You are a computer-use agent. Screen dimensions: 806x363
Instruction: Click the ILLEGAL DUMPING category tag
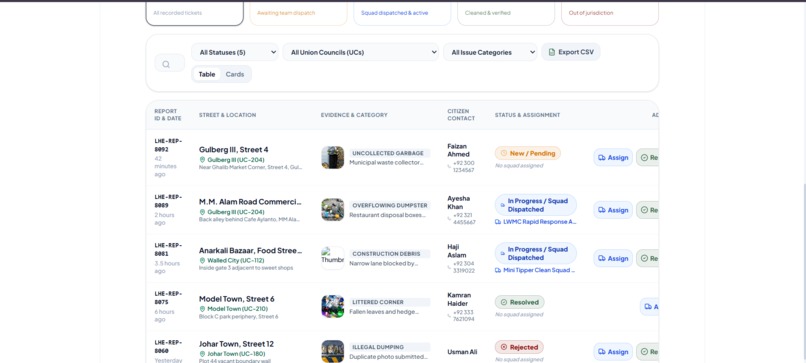(390, 347)
